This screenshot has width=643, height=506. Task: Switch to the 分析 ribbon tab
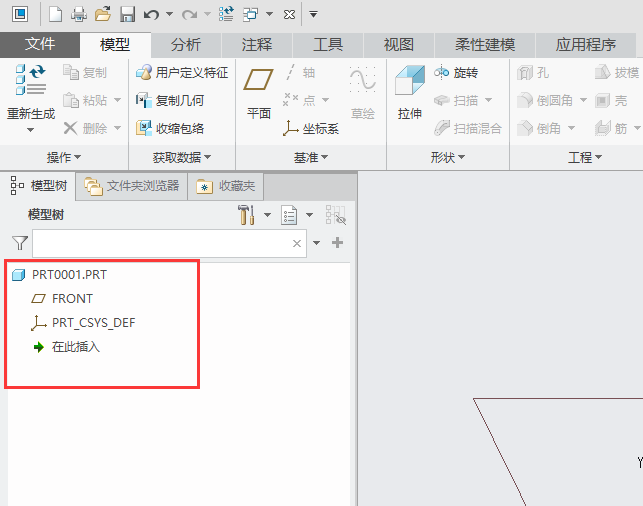coord(186,45)
